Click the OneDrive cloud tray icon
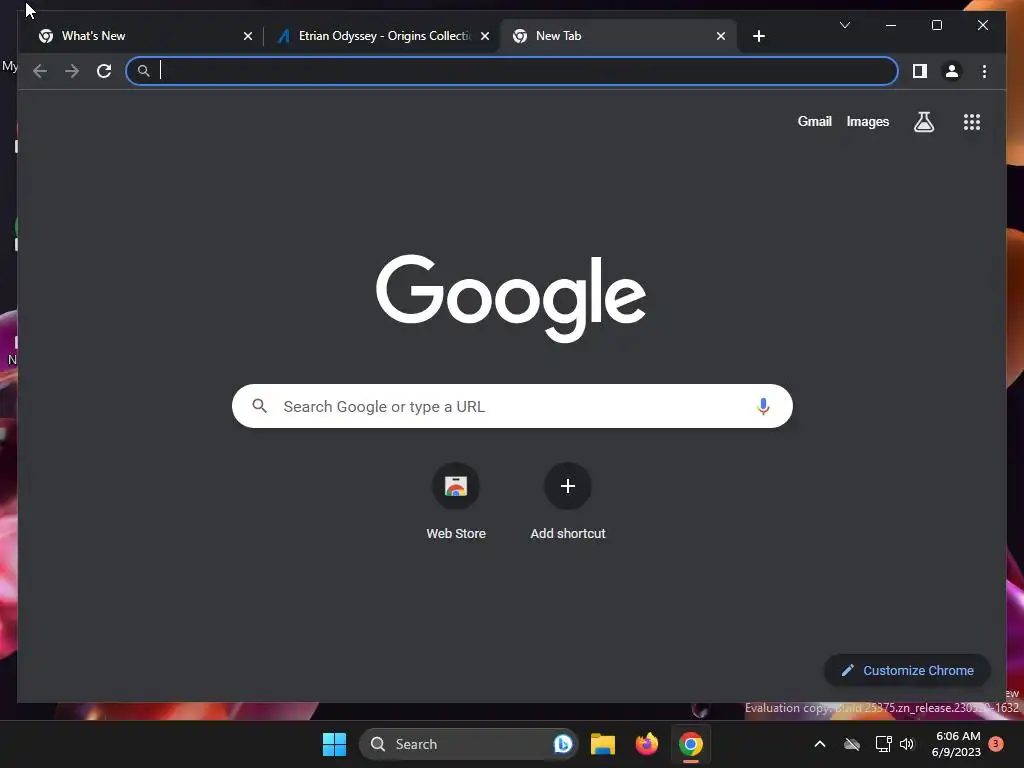Viewport: 1024px width, 768px height. tap(852, 744)
